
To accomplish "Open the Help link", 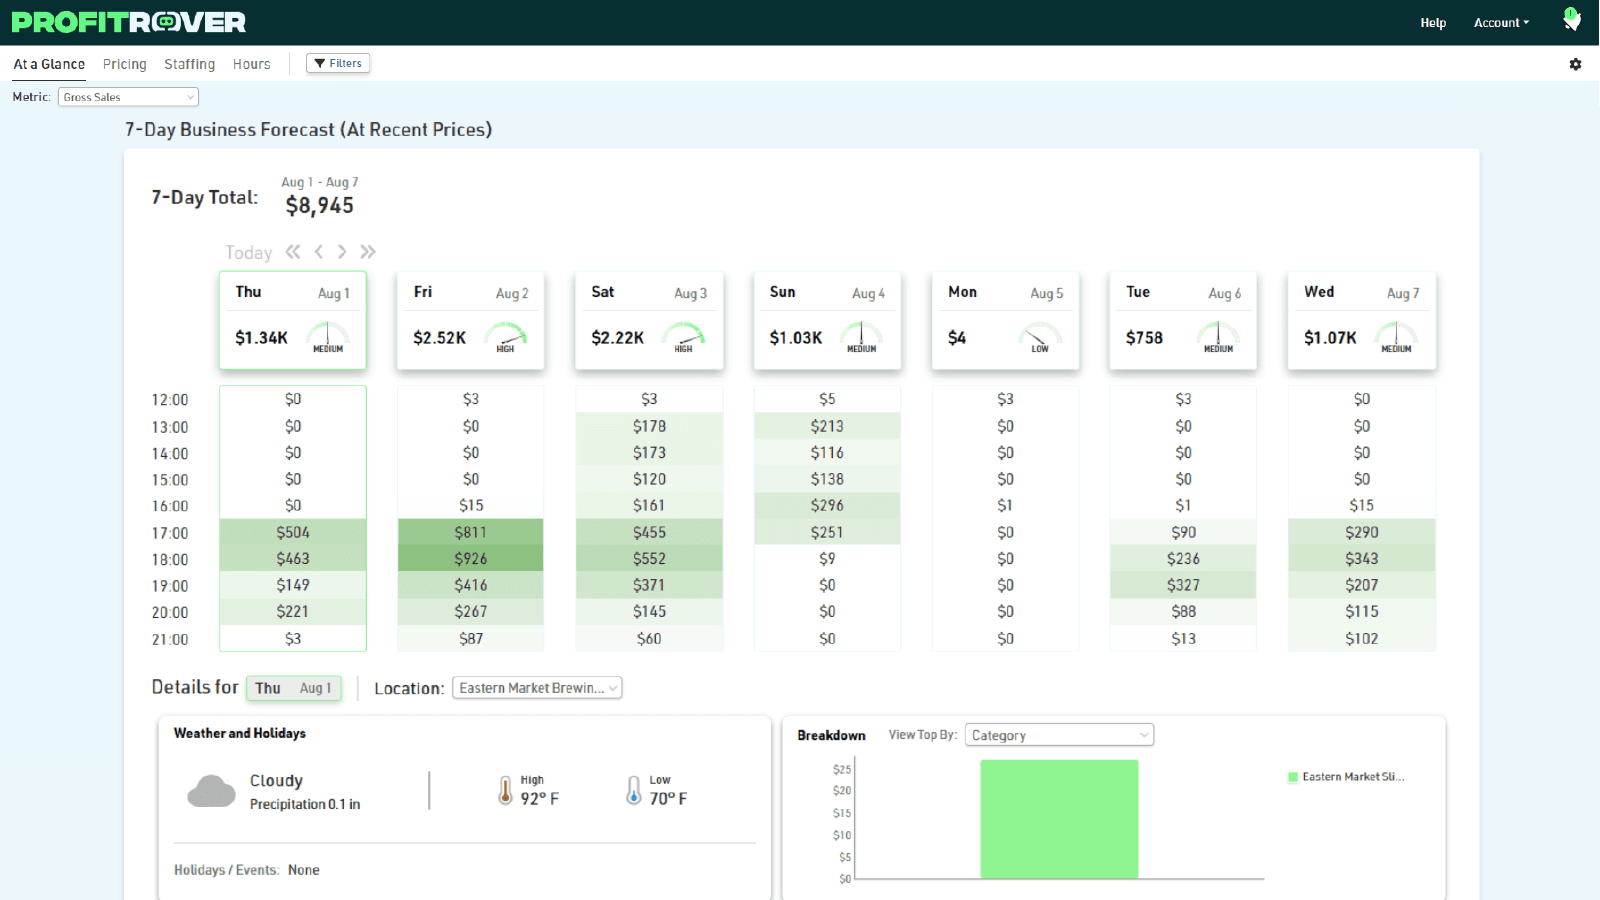I will [1432, 23].
